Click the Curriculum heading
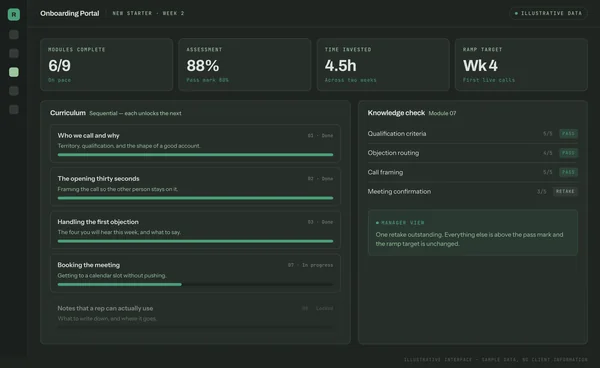600x368 pixels. click(68, 113)
